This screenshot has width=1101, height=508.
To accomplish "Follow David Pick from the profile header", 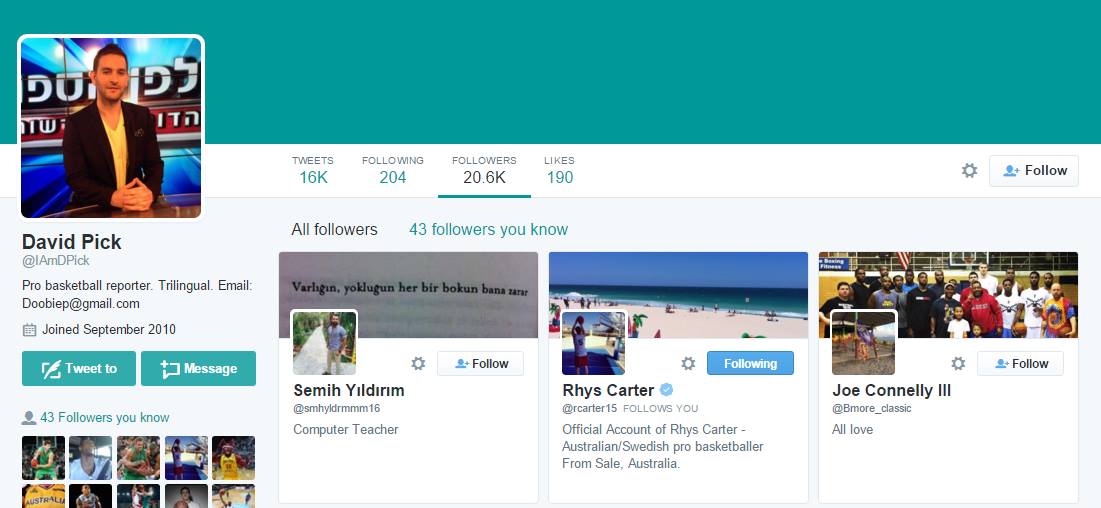I will point(1034,171).
